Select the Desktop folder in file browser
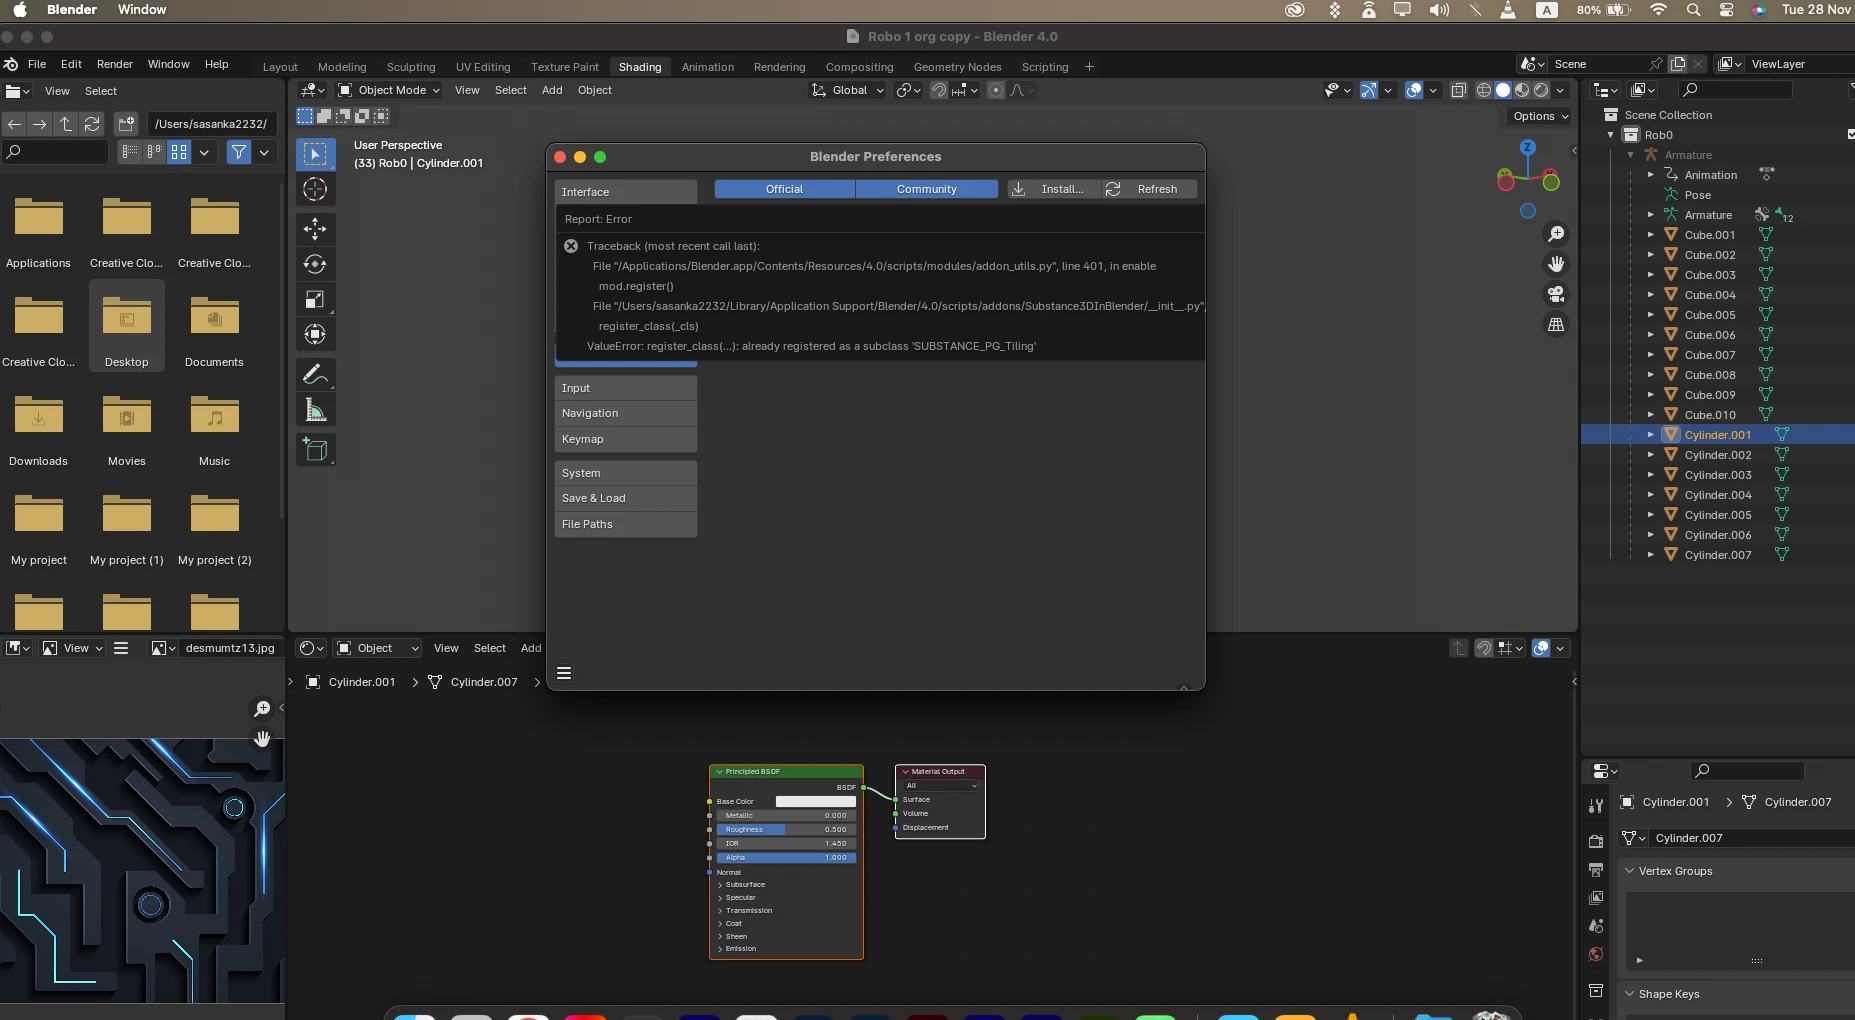Viewport: 1855px width, 1020px height. point(127,326)
